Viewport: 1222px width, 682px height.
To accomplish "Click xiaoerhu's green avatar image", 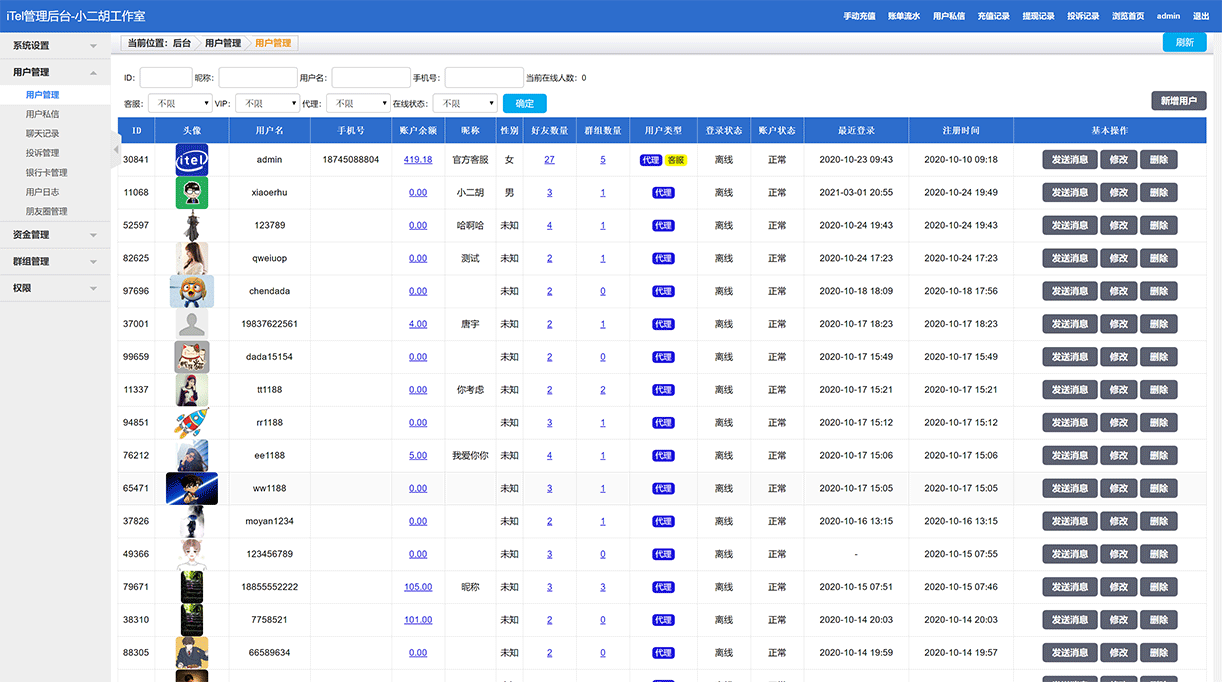I will coord(191,193).
